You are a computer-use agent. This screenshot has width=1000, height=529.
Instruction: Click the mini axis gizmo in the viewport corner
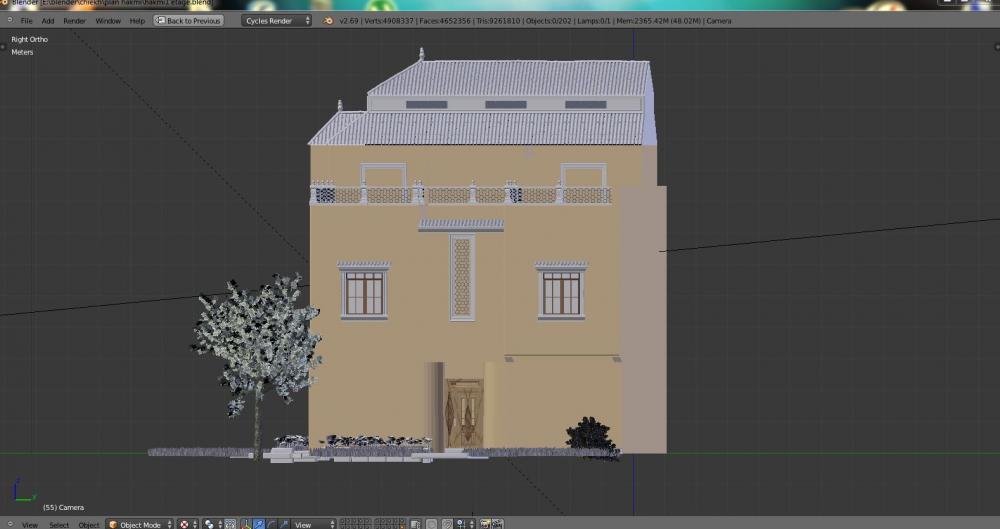pyautogui.click(x=23, y=491)
